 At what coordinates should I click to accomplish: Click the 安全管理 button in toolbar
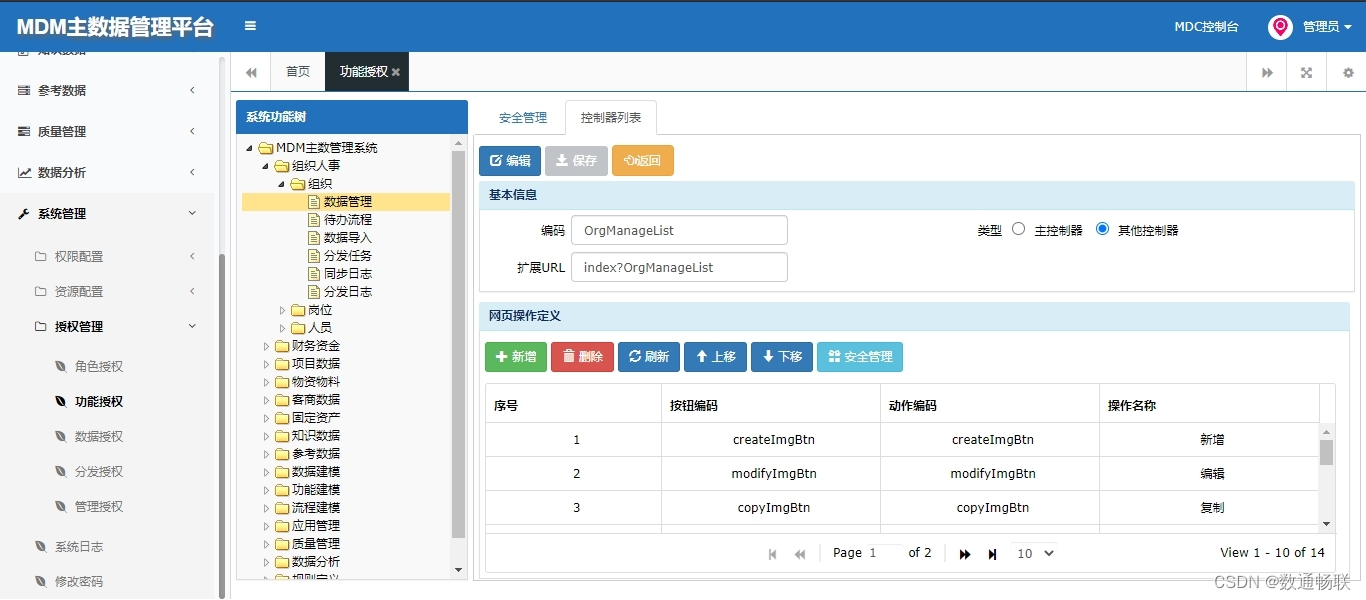click(x=860, y=357)
